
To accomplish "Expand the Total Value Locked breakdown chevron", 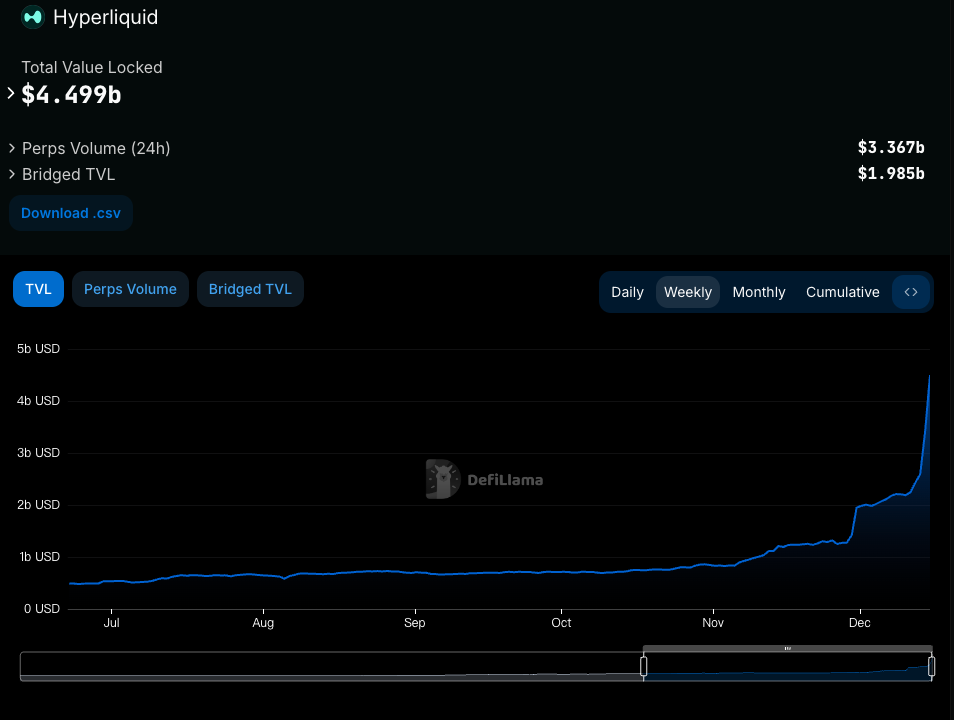I will [x=12, y=94].
